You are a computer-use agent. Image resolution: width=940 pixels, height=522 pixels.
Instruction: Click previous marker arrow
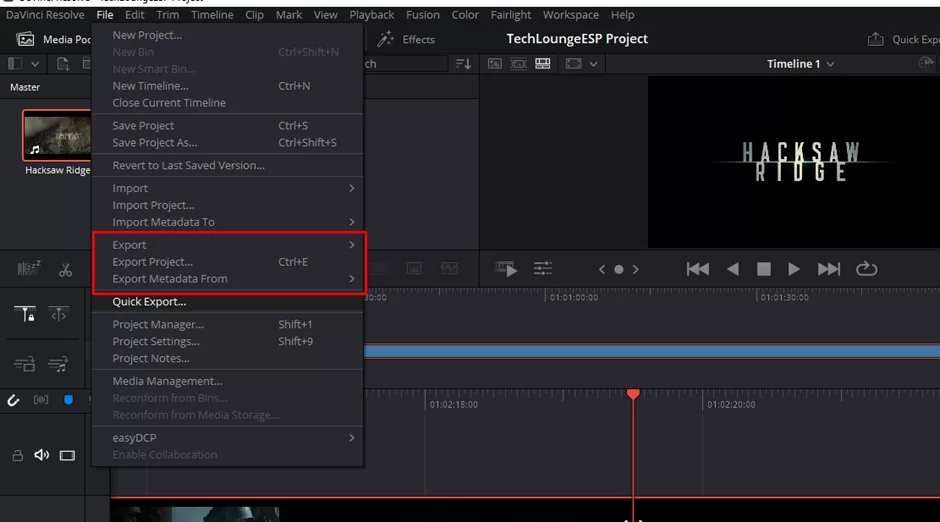[x=602, y=270]
